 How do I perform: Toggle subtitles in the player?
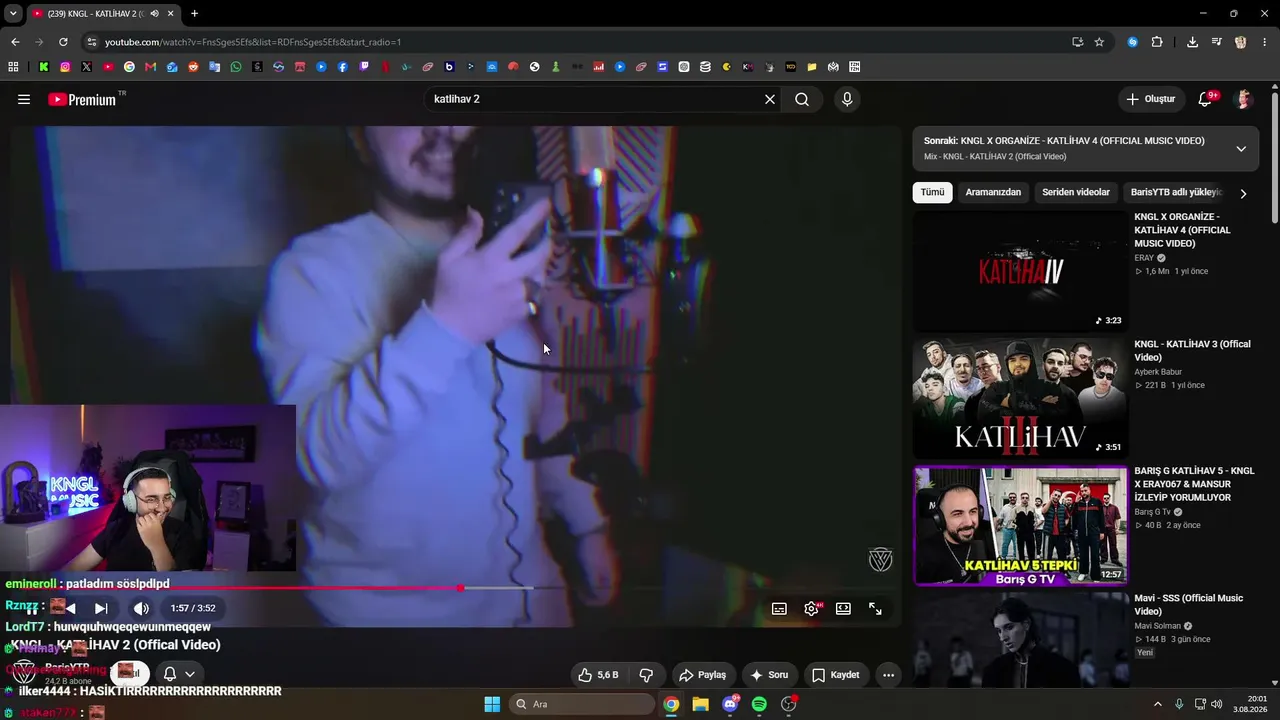click(779, 608)
